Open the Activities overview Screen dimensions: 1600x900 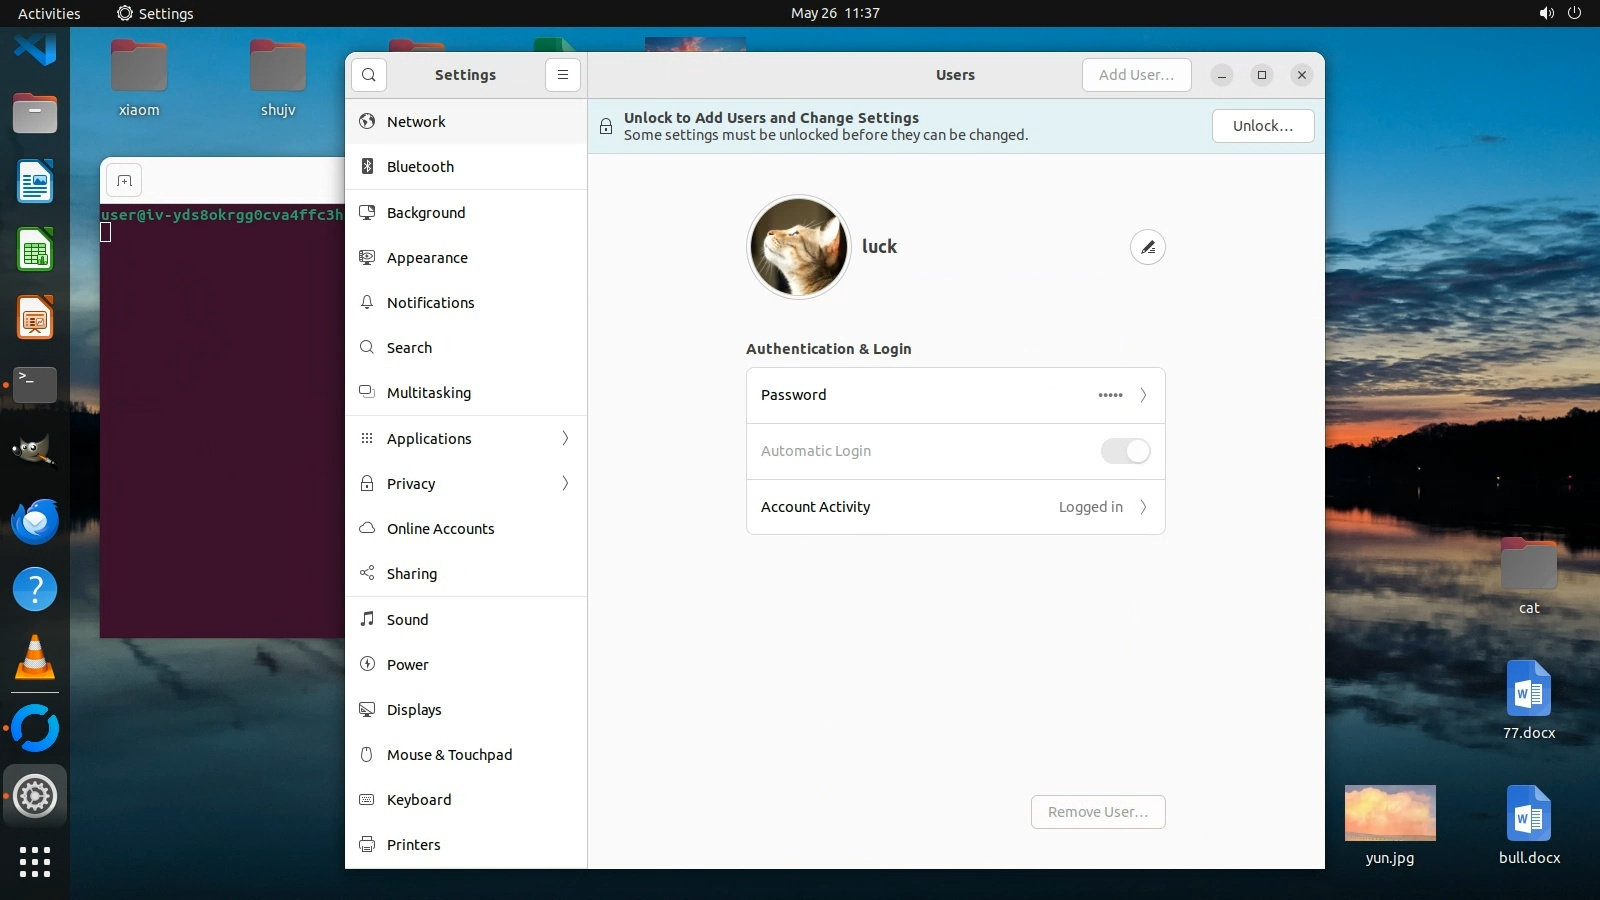click(x=49, y=13)
